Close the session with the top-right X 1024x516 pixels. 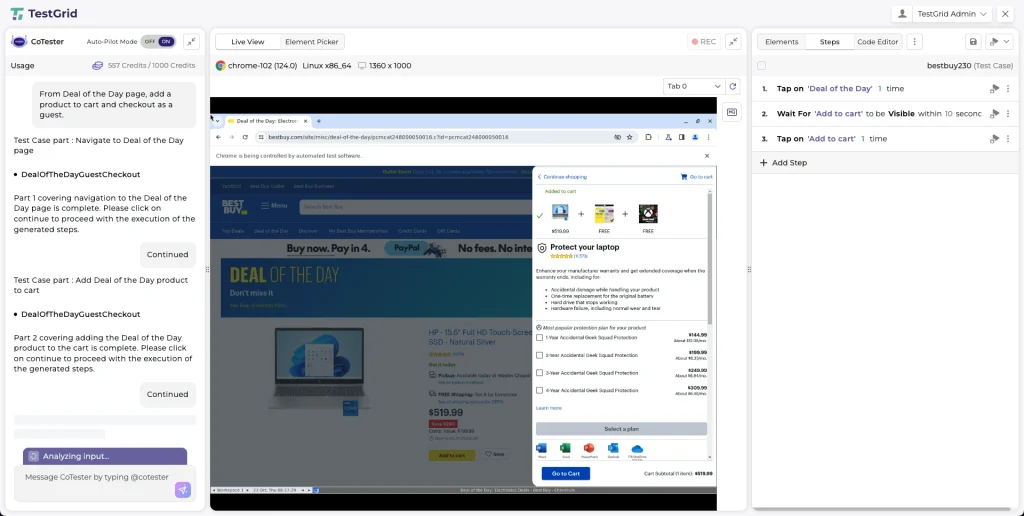pyautogui.click(x=1005, y=14)
